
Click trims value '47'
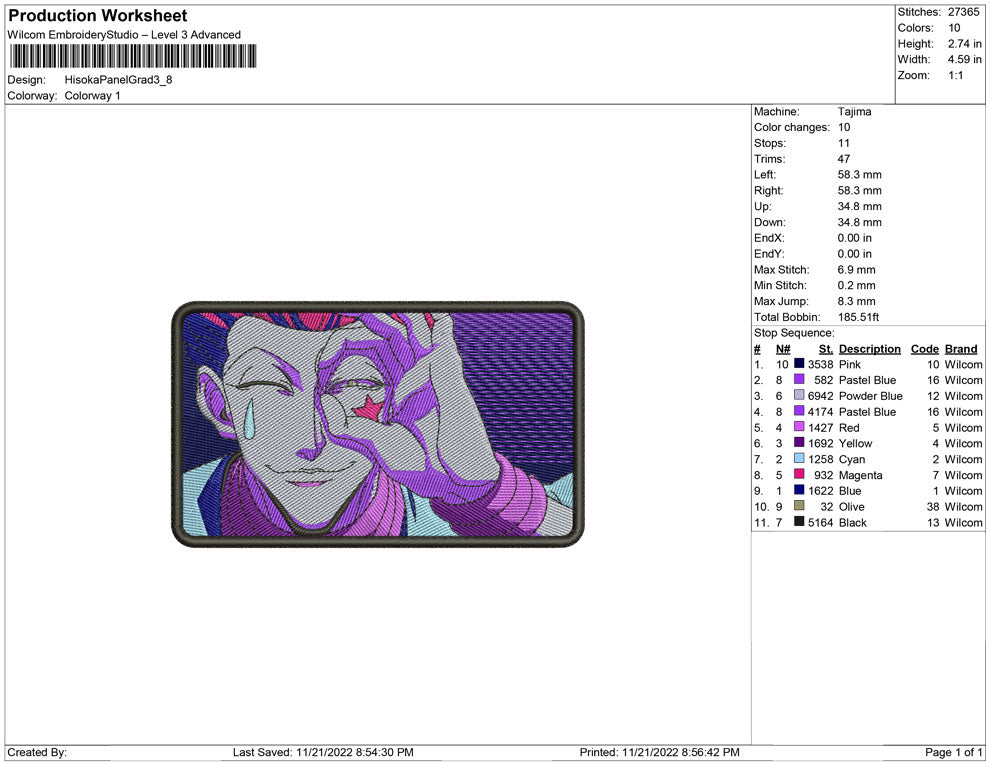(x=844, y=159)
